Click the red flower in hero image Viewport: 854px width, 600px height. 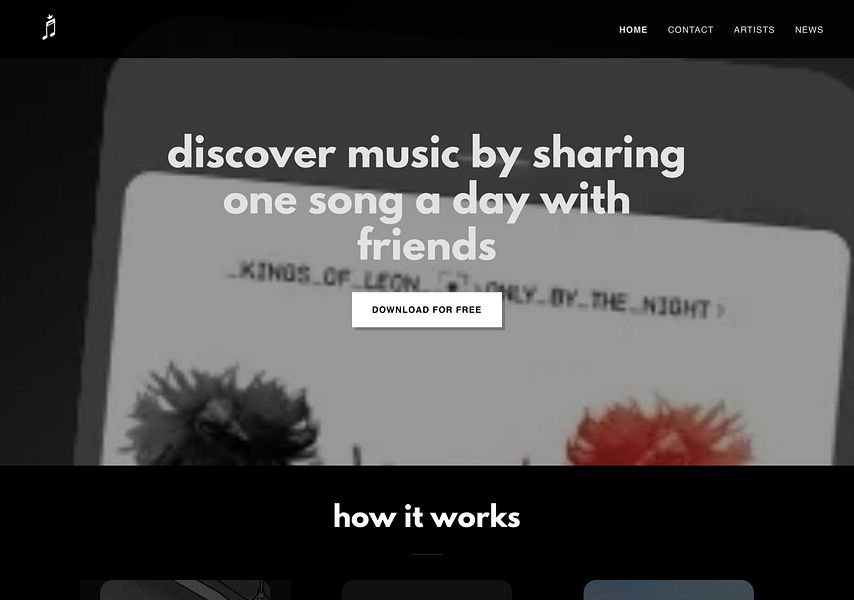[x=660, y=433]
